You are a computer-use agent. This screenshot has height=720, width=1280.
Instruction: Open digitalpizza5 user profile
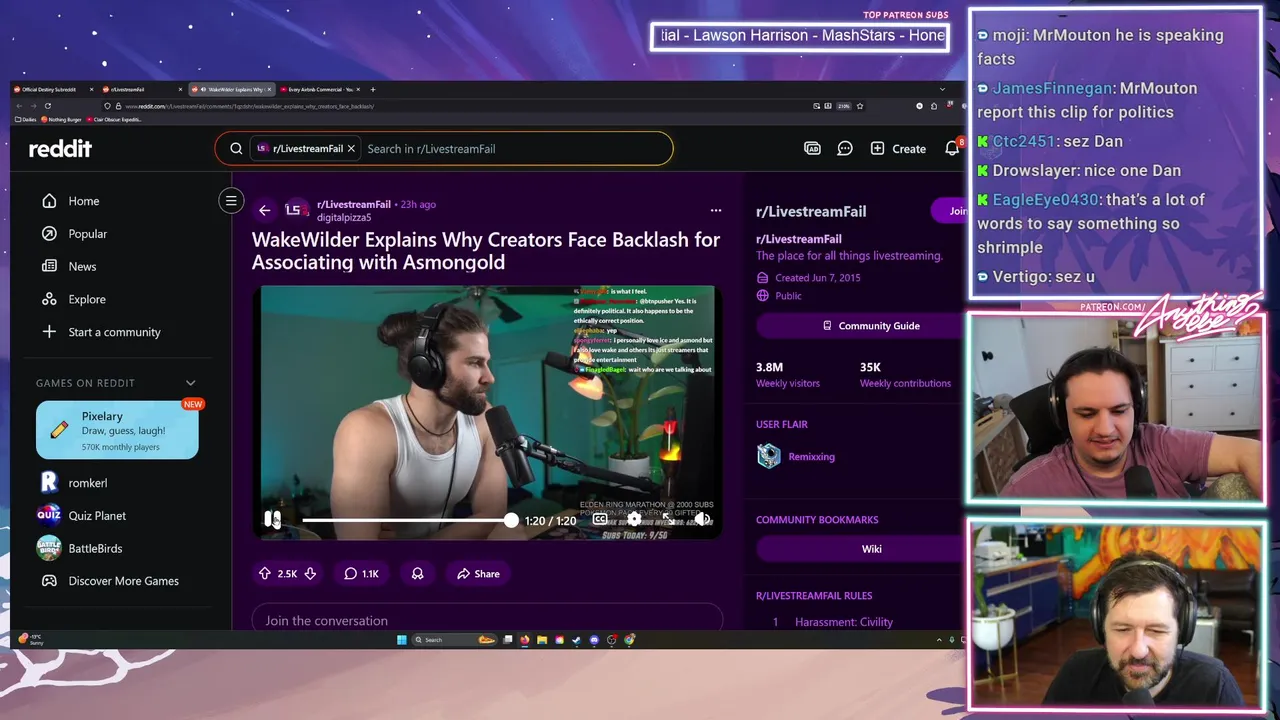pyautogui.click(x=344, y=217)
